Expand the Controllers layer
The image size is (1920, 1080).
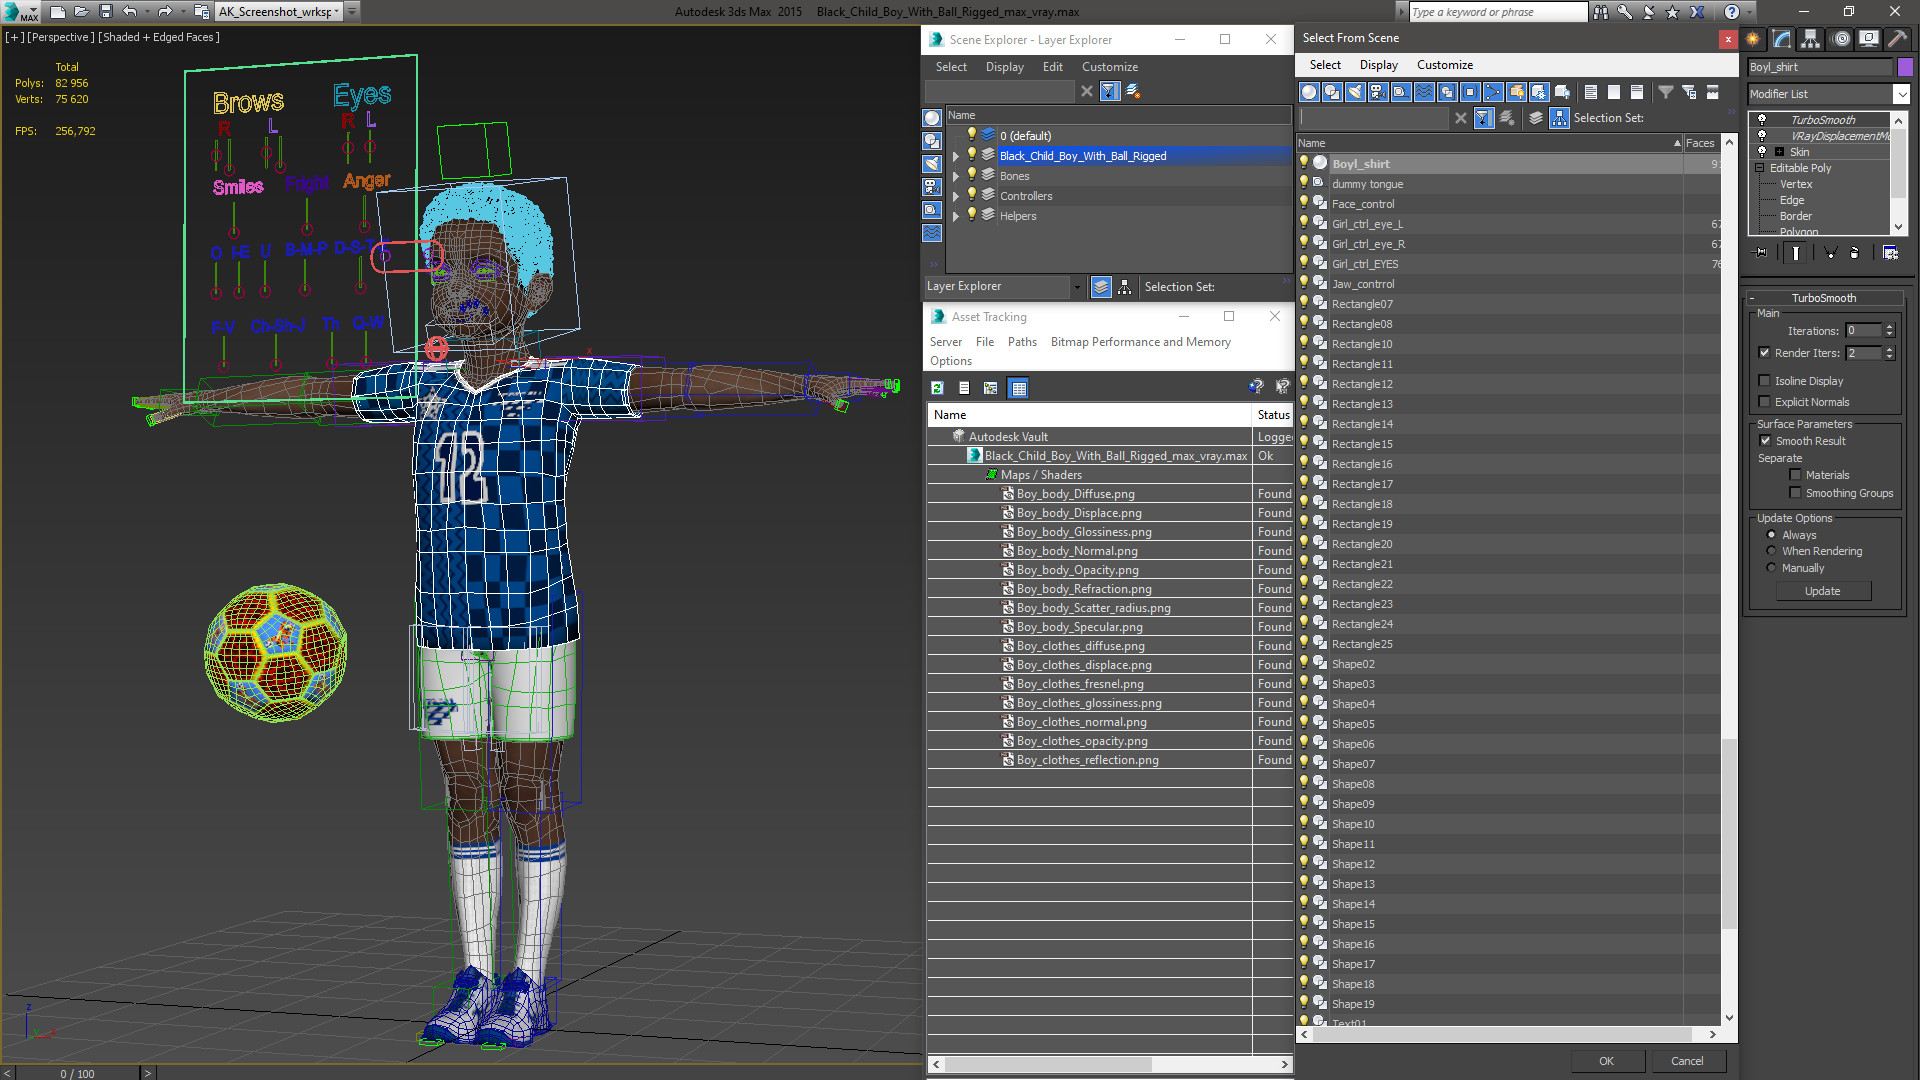(x=956, y=196)
